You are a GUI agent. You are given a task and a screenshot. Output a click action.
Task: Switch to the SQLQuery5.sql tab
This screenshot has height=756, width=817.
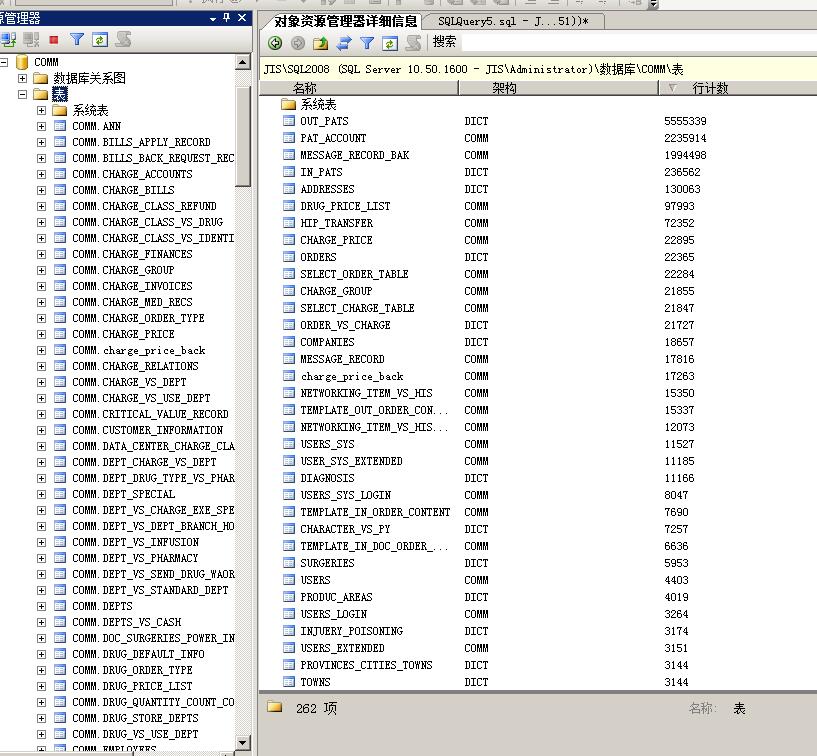(x=513, y=21)
